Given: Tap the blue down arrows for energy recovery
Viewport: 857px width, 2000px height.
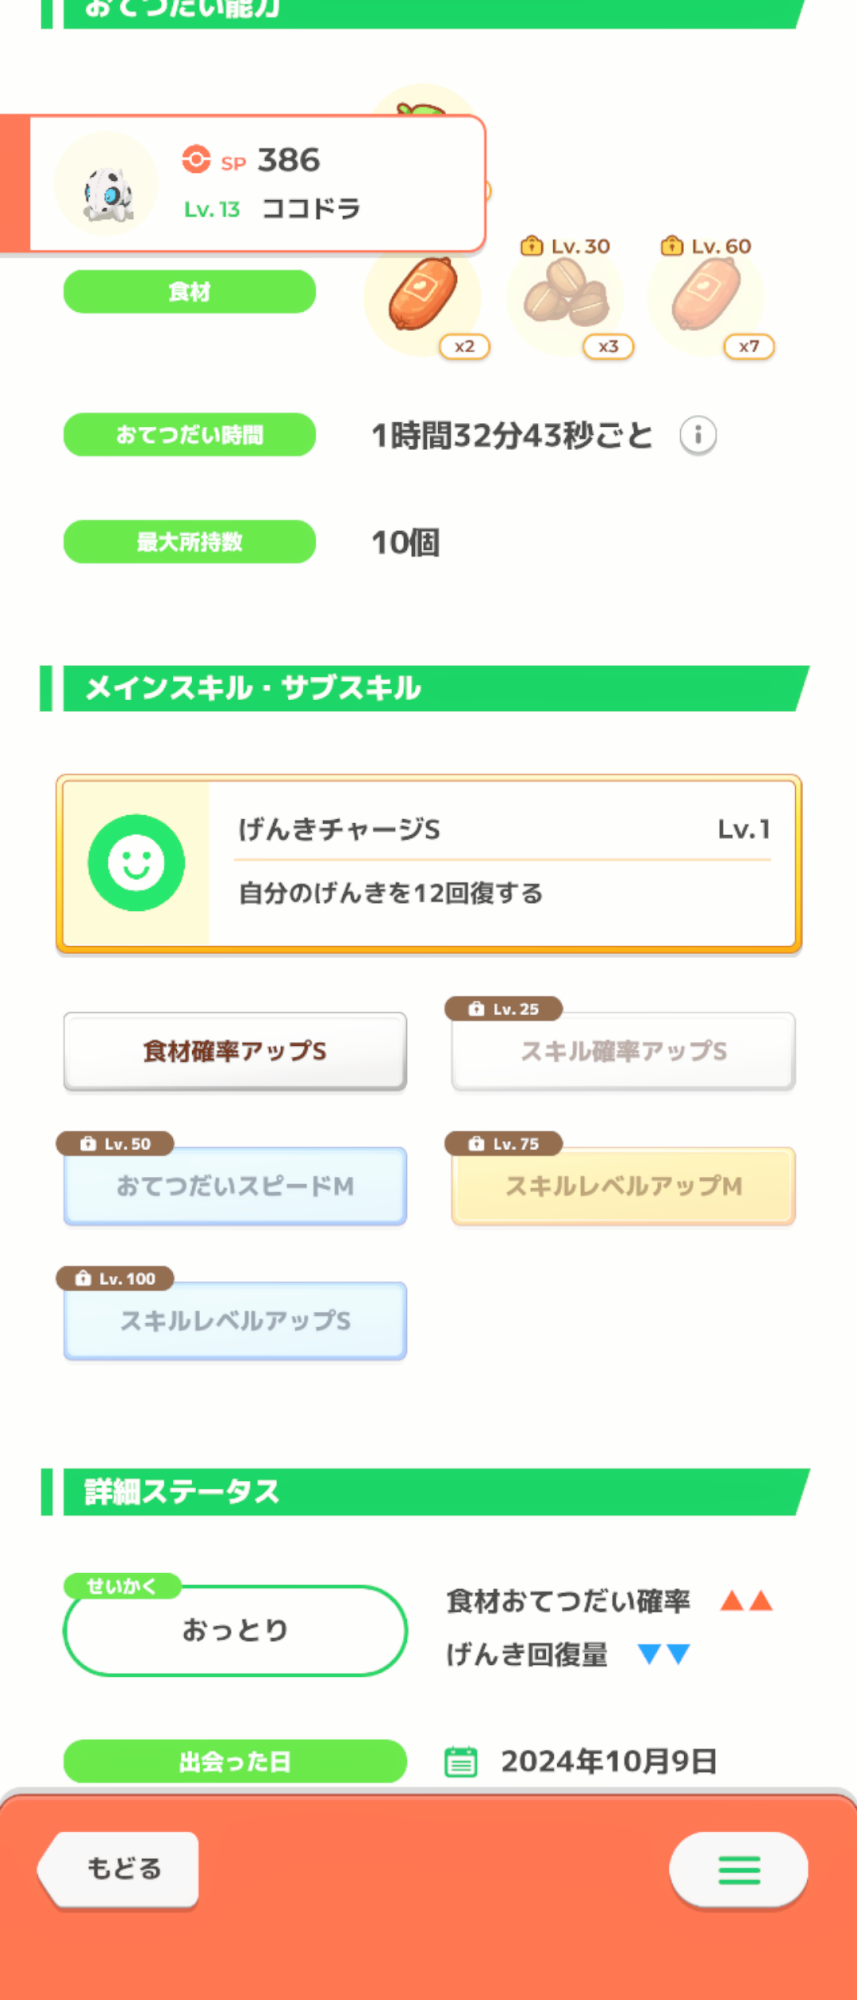Looking at the screenshot, I should [x=664, y=1655].
